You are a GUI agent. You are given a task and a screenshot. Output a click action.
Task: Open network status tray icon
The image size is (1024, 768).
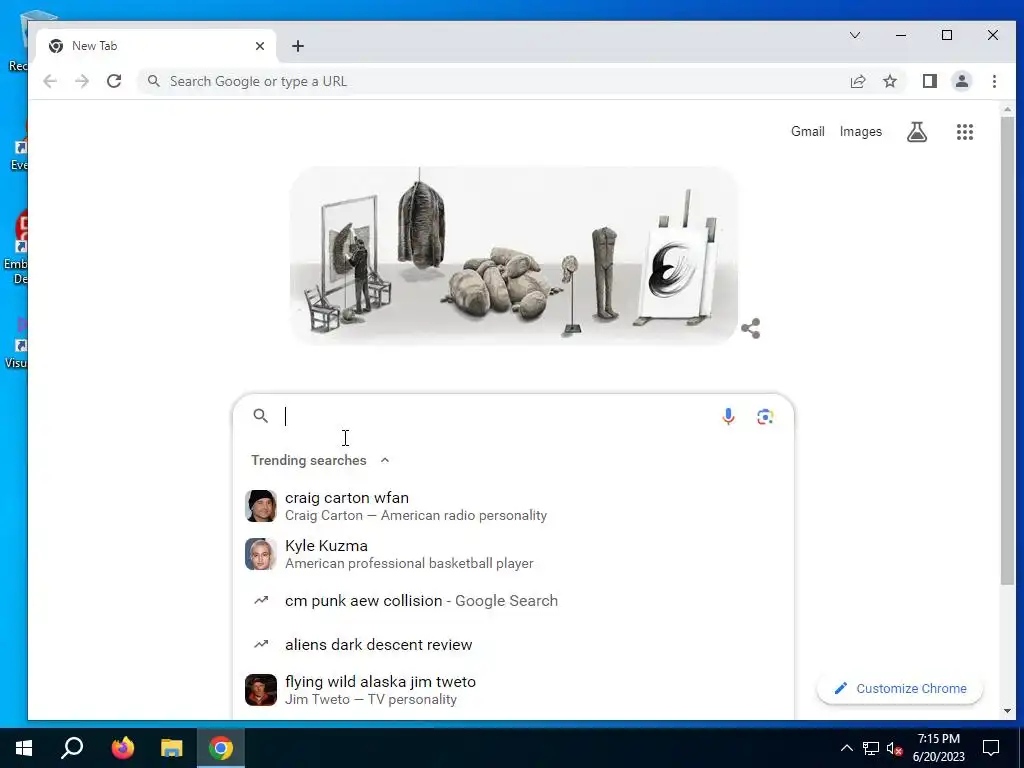871,748
